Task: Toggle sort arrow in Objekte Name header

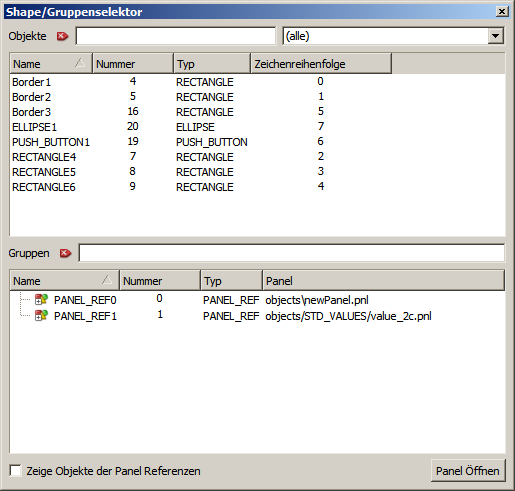Action: click(x=80, y=63)
